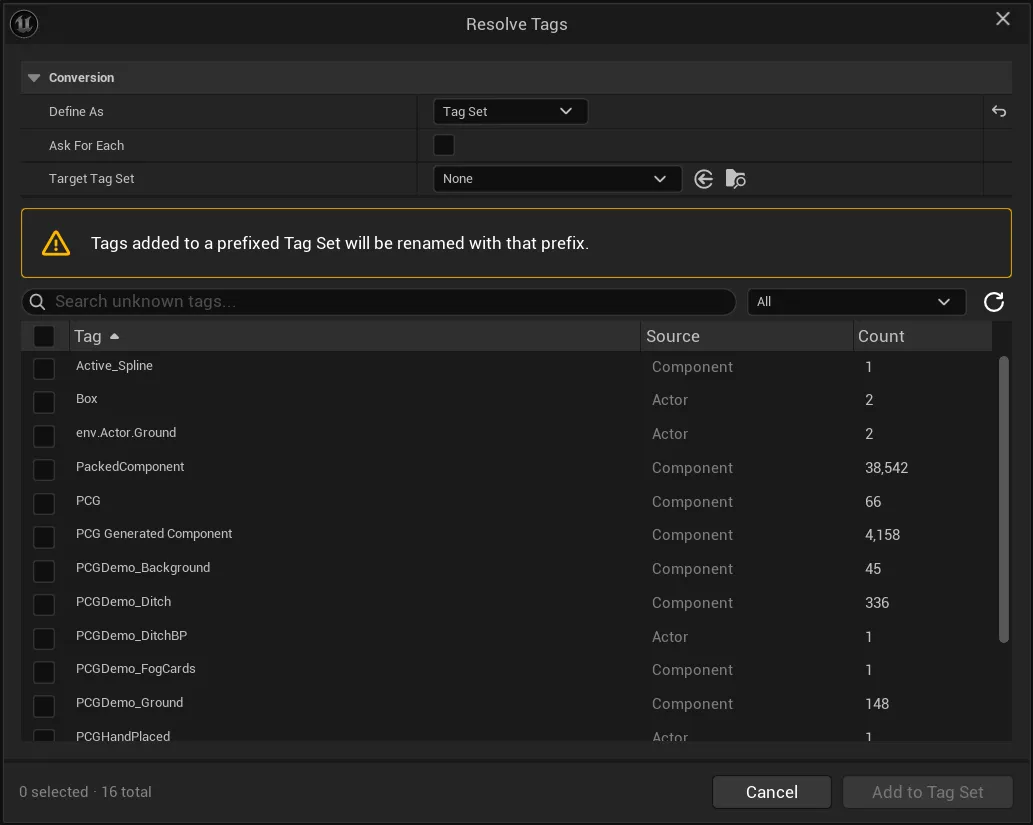1033x825 pixels.
Task: Click the count value 4,158
Action: pos(882,535)
